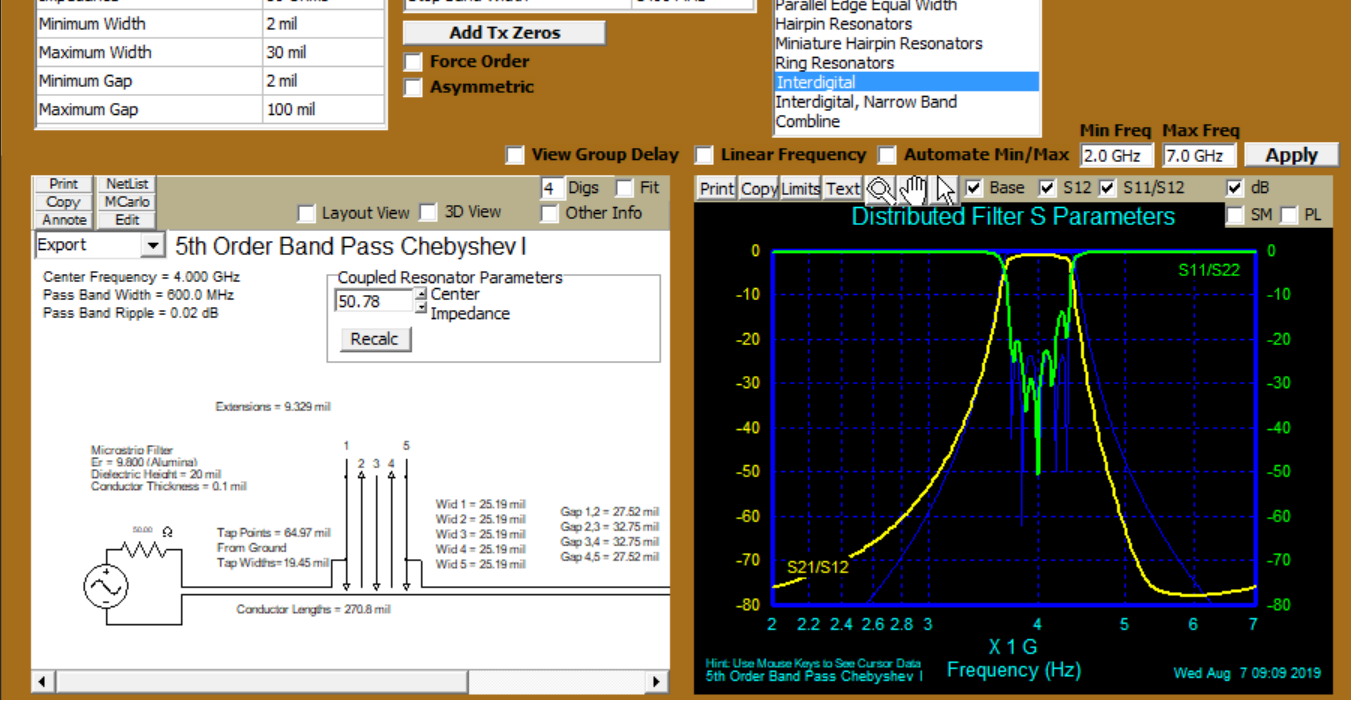Click the scroll left arrow under schematic
The height and width of the screenshot is (702, 1351).
42,682
